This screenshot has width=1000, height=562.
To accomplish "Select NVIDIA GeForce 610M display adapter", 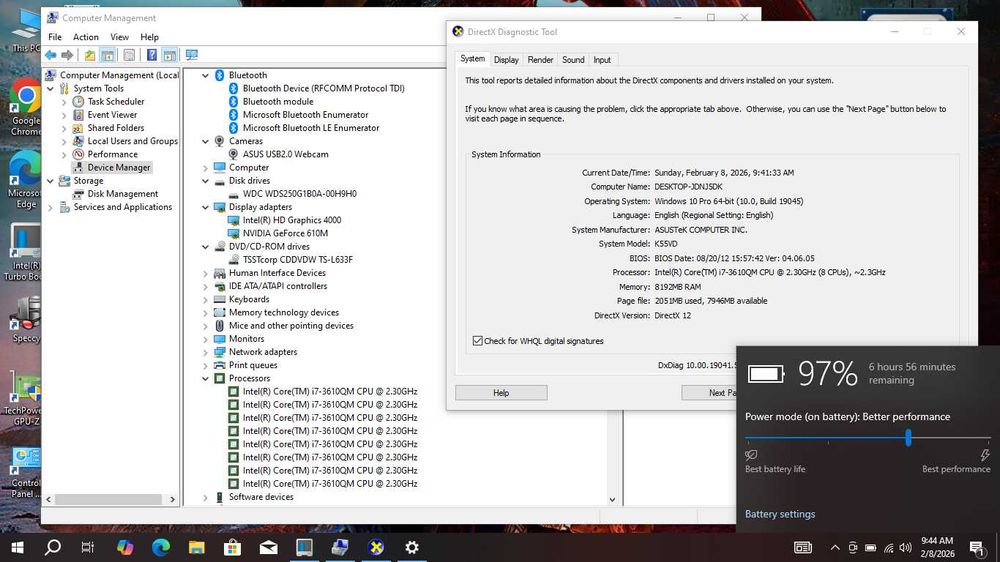I will coord(285,233).
